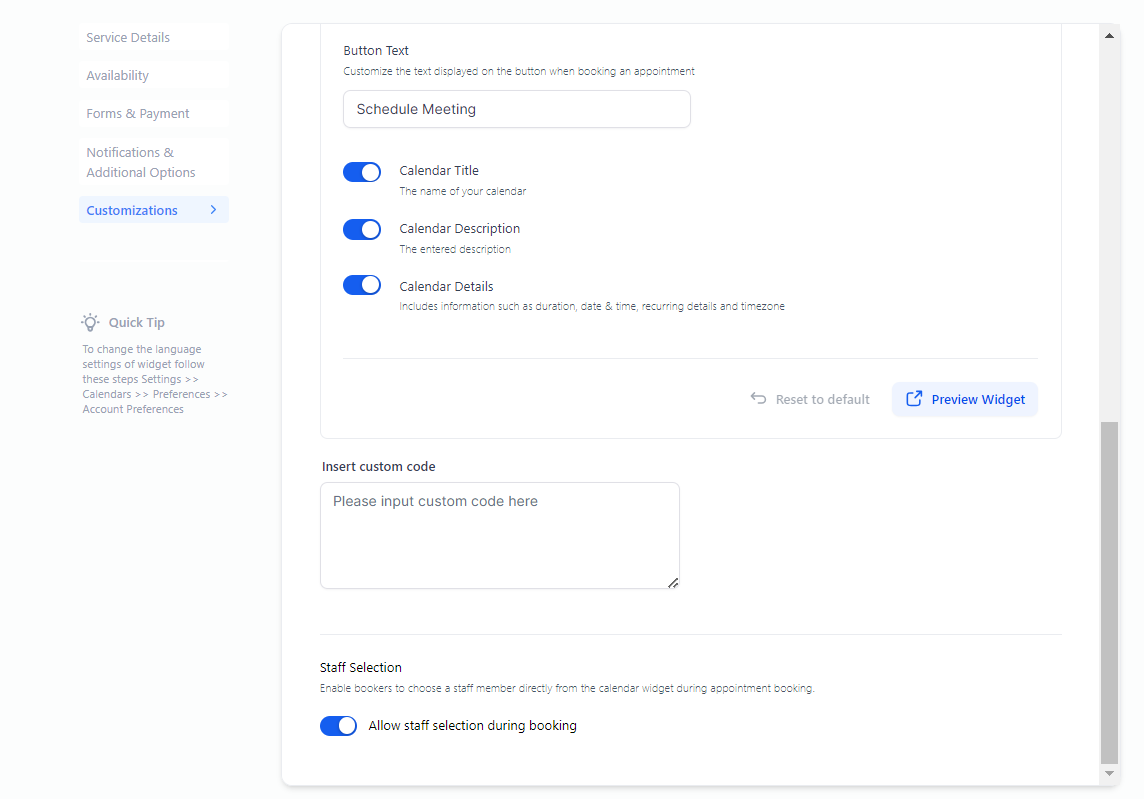Switch off the Calendar Details toggle

pos(362,286)
